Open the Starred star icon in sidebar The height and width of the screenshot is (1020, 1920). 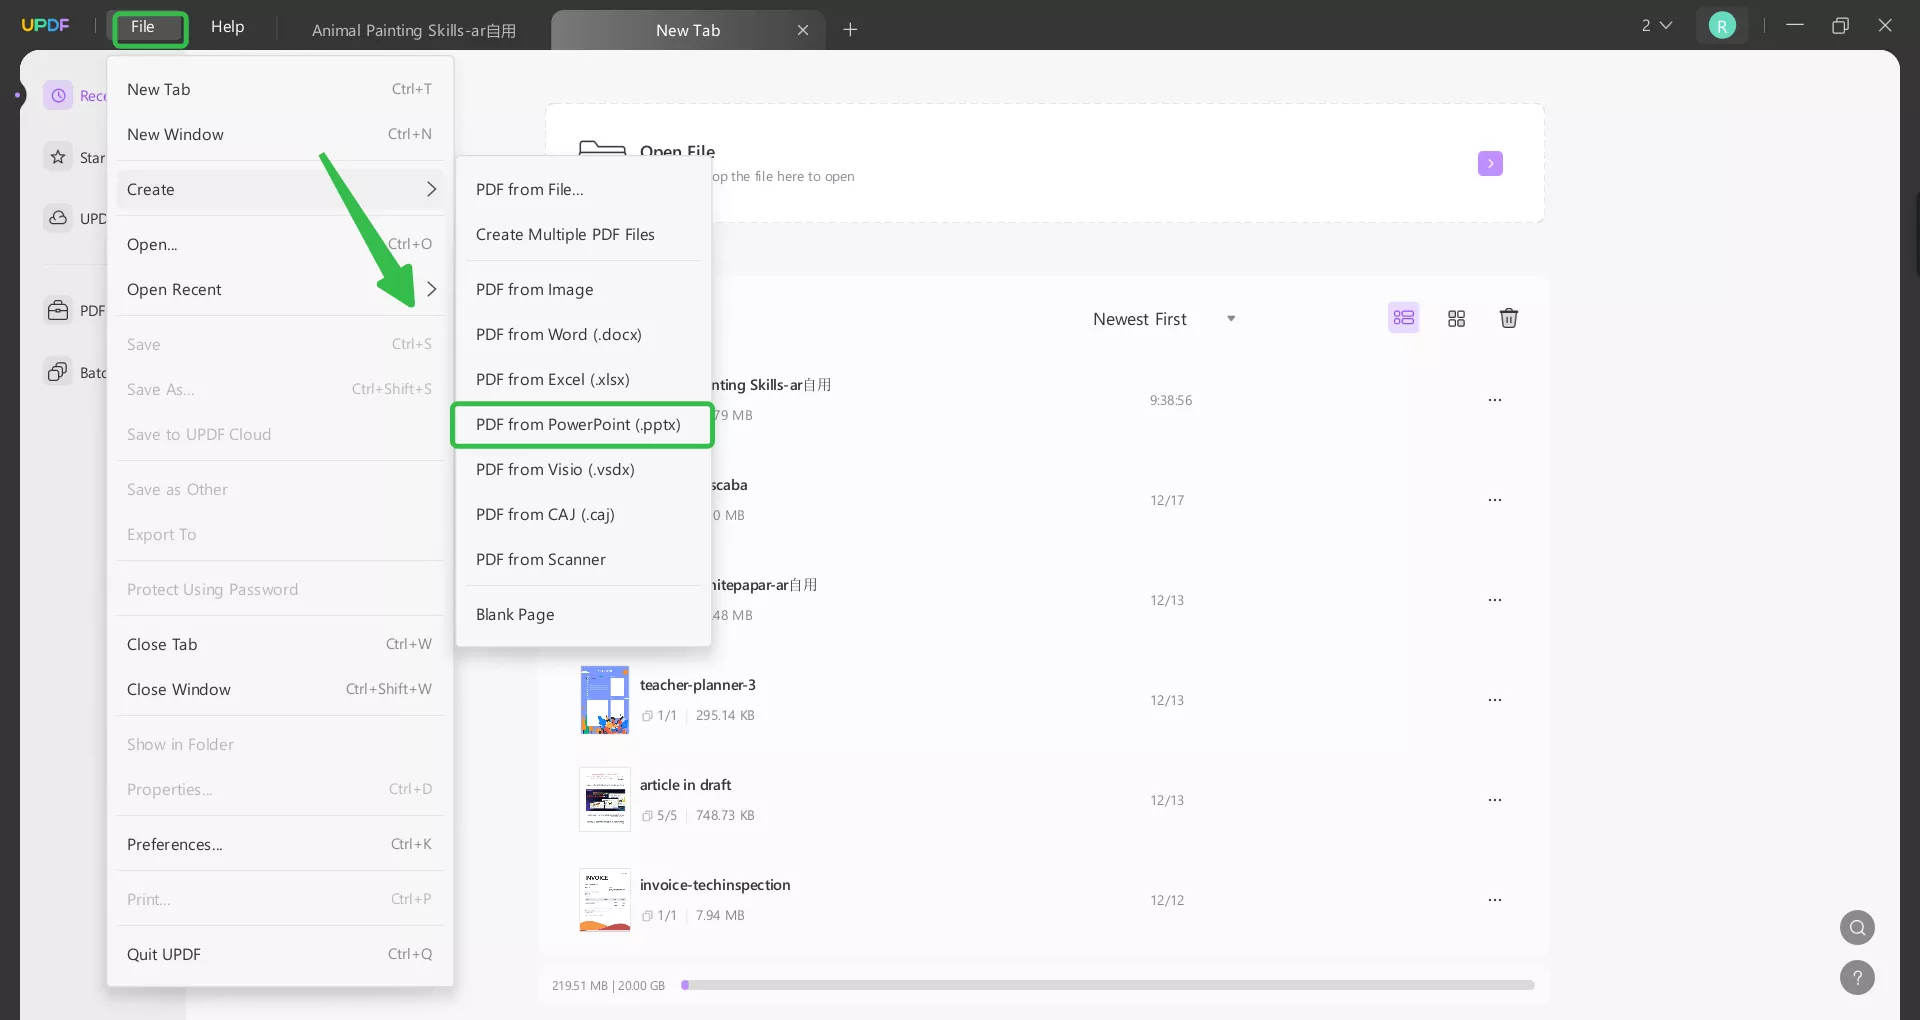coord(59,157)
